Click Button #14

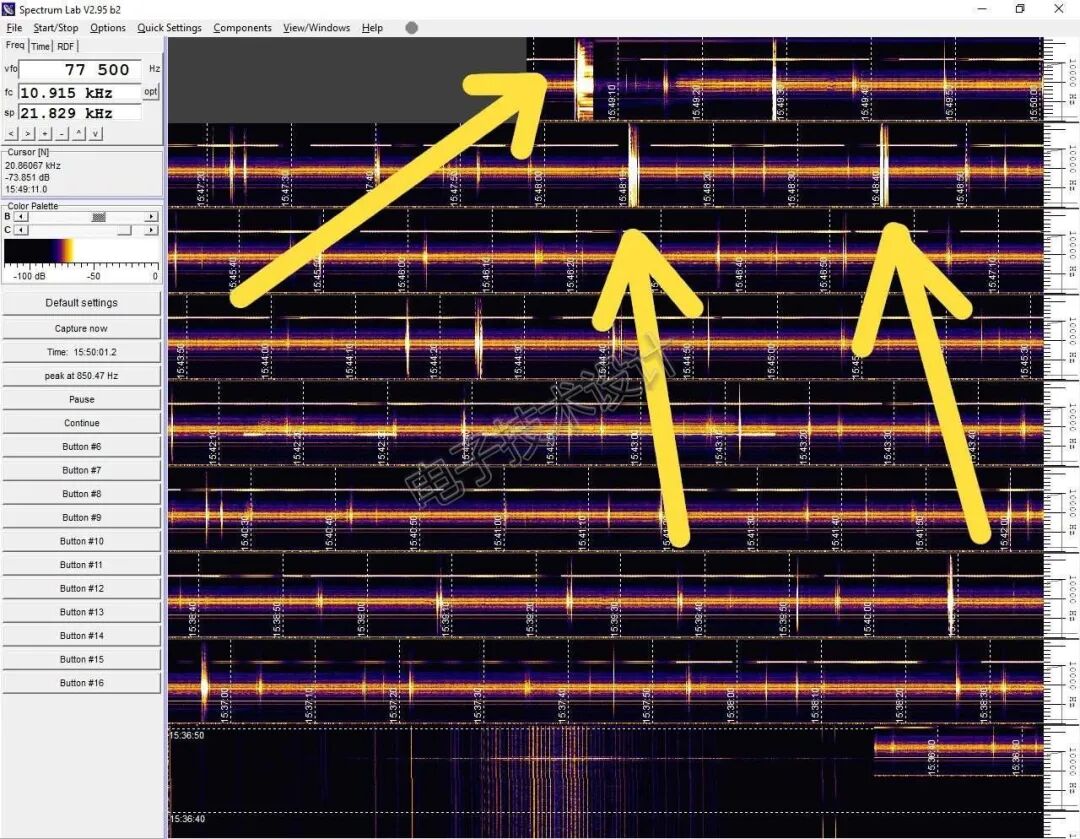(81, 636)
